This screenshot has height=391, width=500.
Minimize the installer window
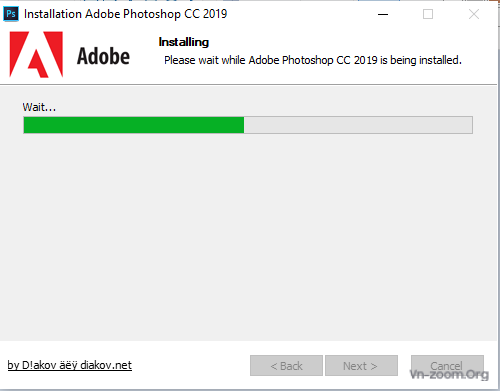[x=383, y=14]
